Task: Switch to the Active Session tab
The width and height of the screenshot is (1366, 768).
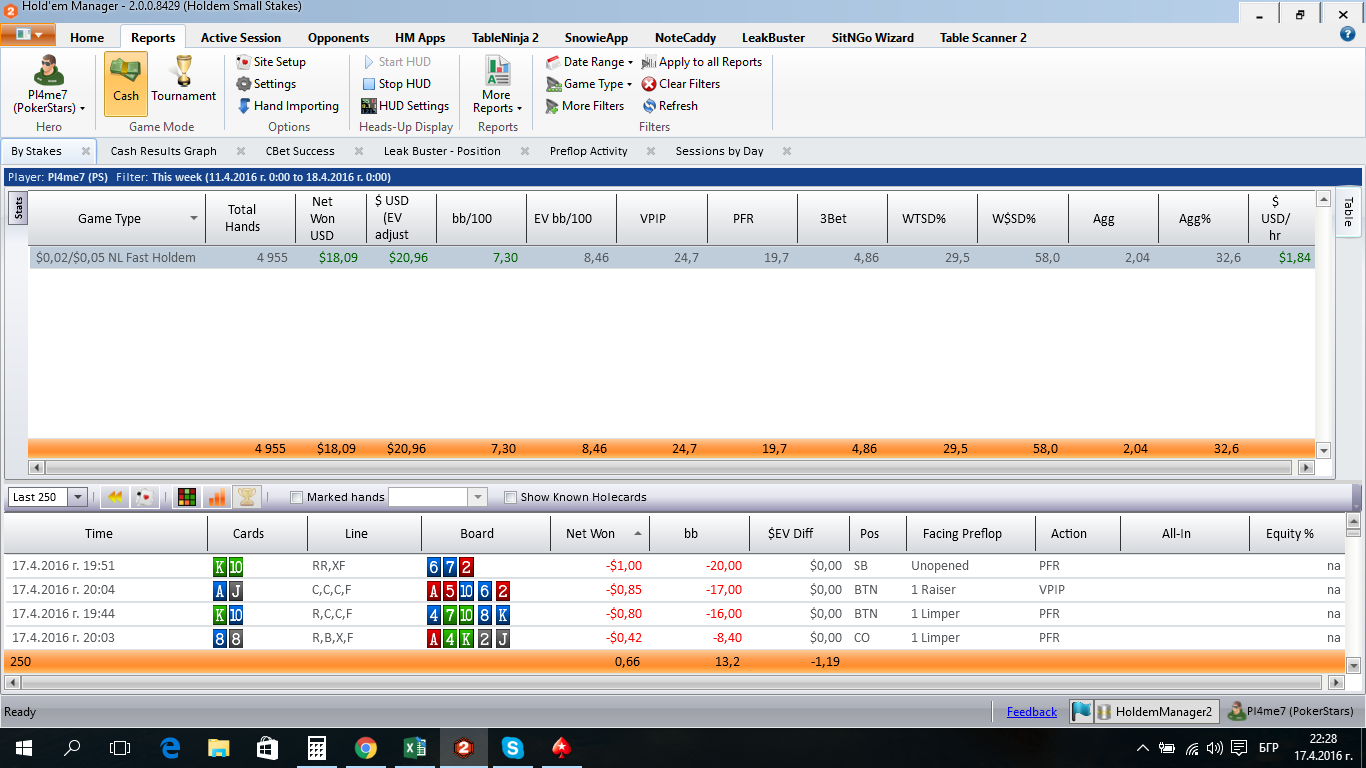Action: [241, 38]
